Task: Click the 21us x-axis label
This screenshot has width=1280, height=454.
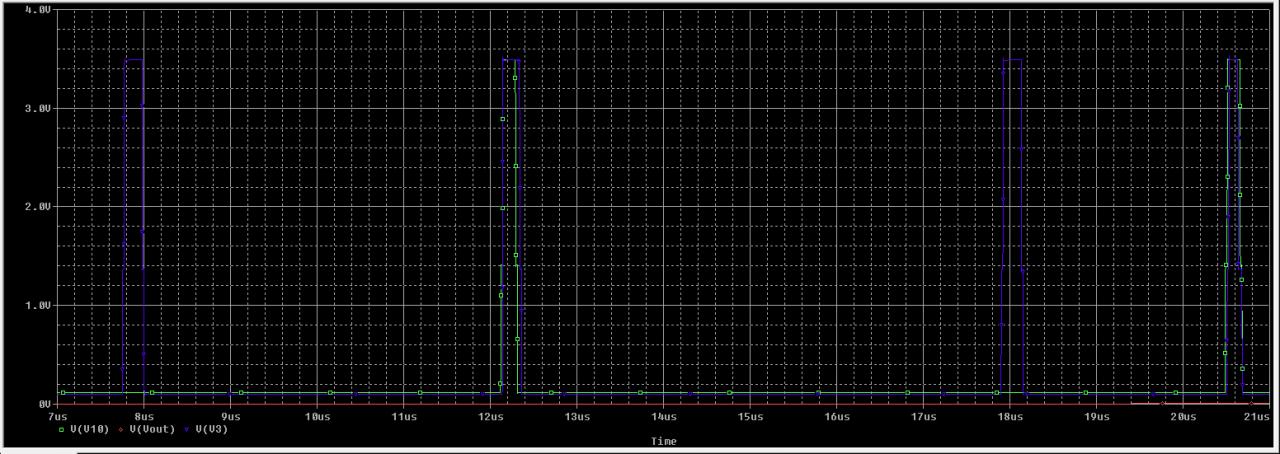Action: (x=1257, y=416)
